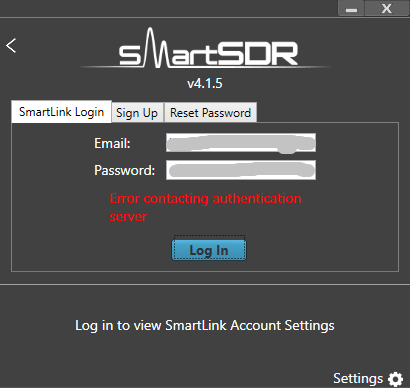
Task: Select the Reset Password tab
Action: click(x=210, y=113)
